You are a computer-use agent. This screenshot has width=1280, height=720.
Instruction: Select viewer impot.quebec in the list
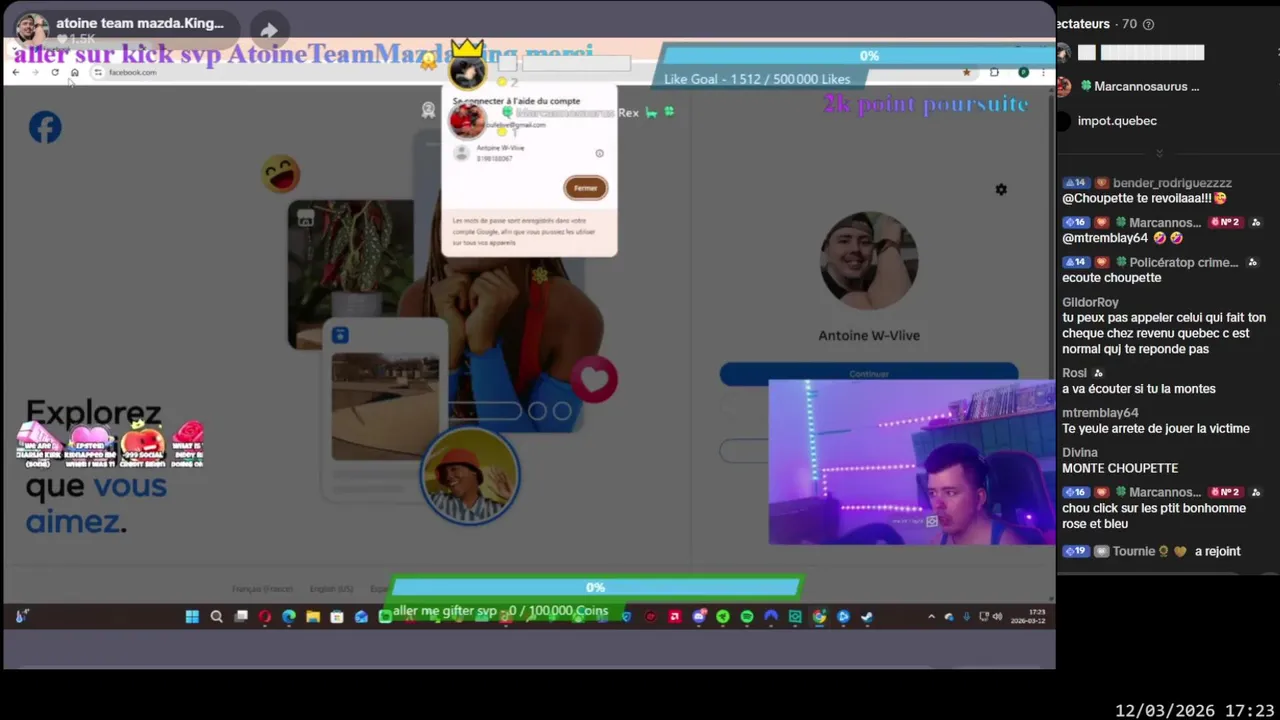[x=1117, y=121]
